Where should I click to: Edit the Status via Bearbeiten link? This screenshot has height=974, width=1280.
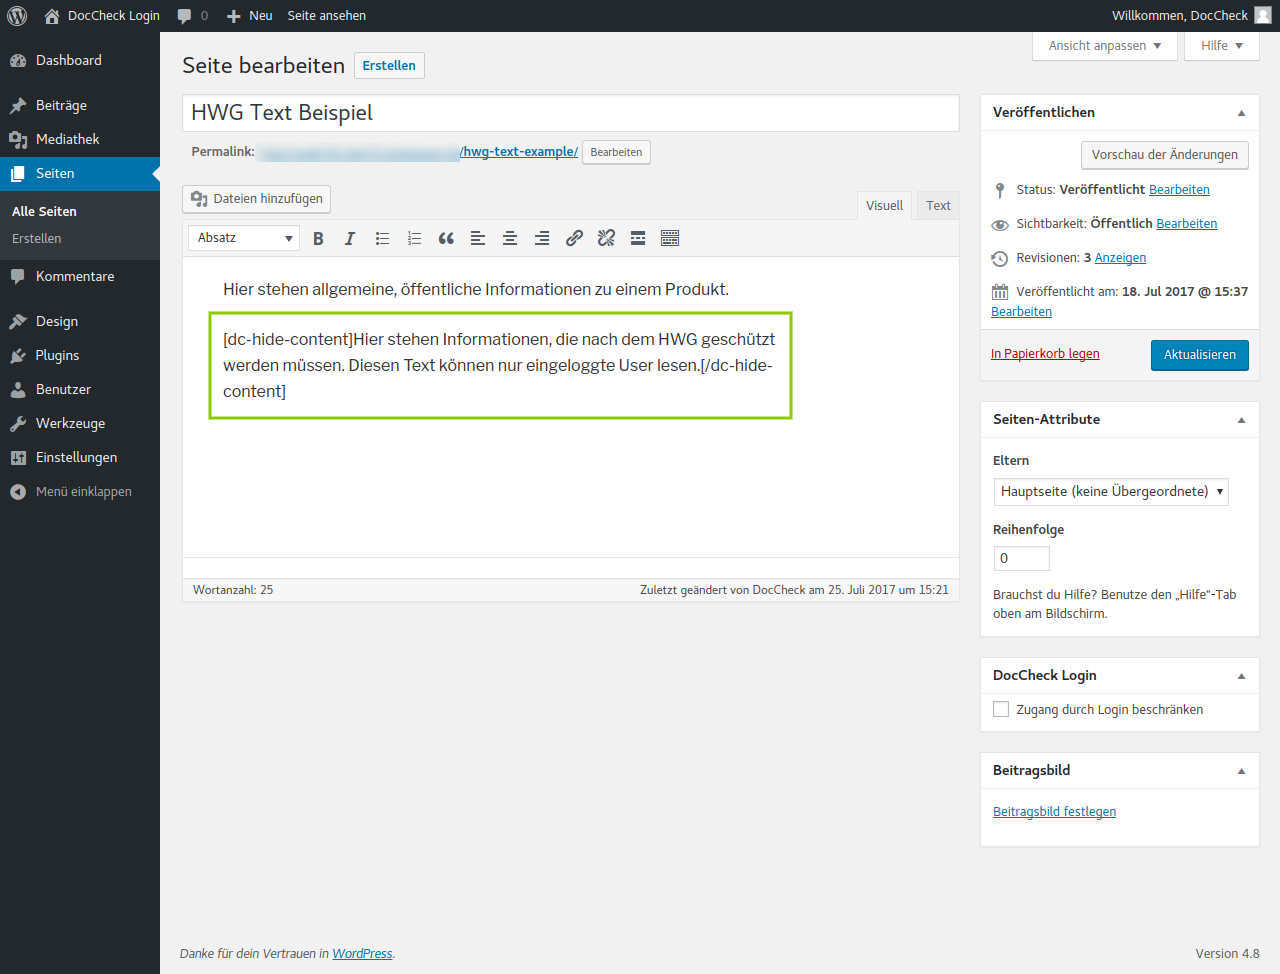1179,190
